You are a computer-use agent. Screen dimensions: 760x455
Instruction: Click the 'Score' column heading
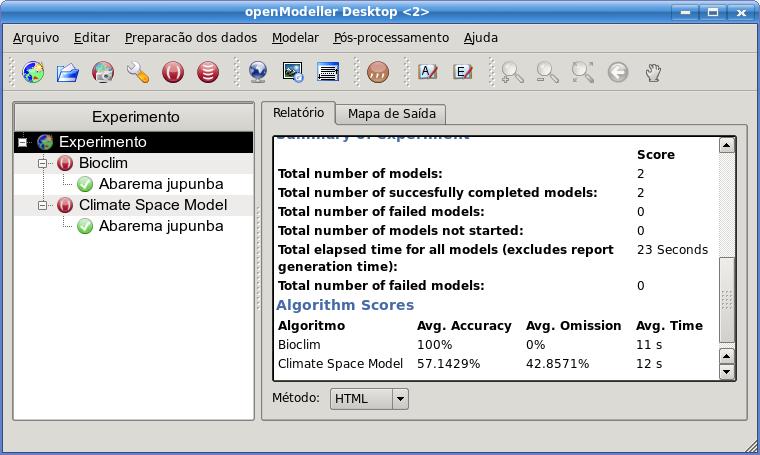click(656, 155)
